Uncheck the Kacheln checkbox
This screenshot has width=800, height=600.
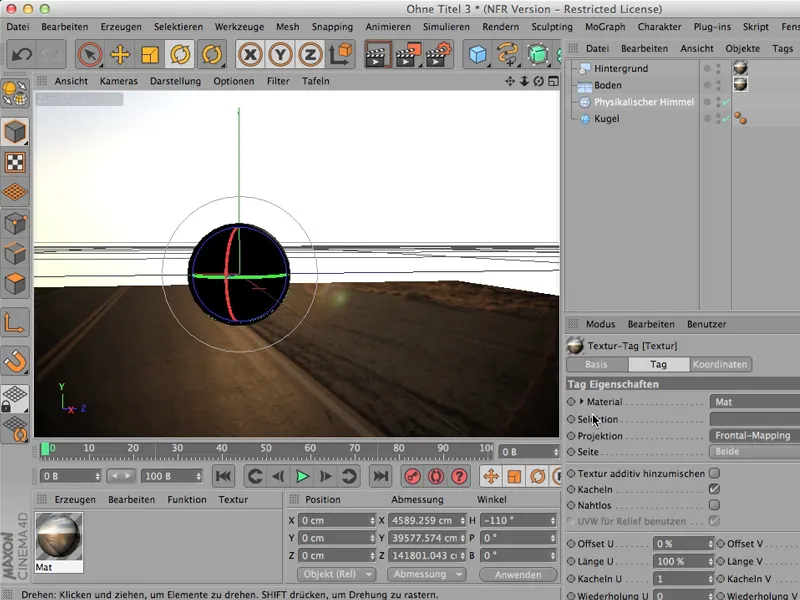click(x=714, y=489)
